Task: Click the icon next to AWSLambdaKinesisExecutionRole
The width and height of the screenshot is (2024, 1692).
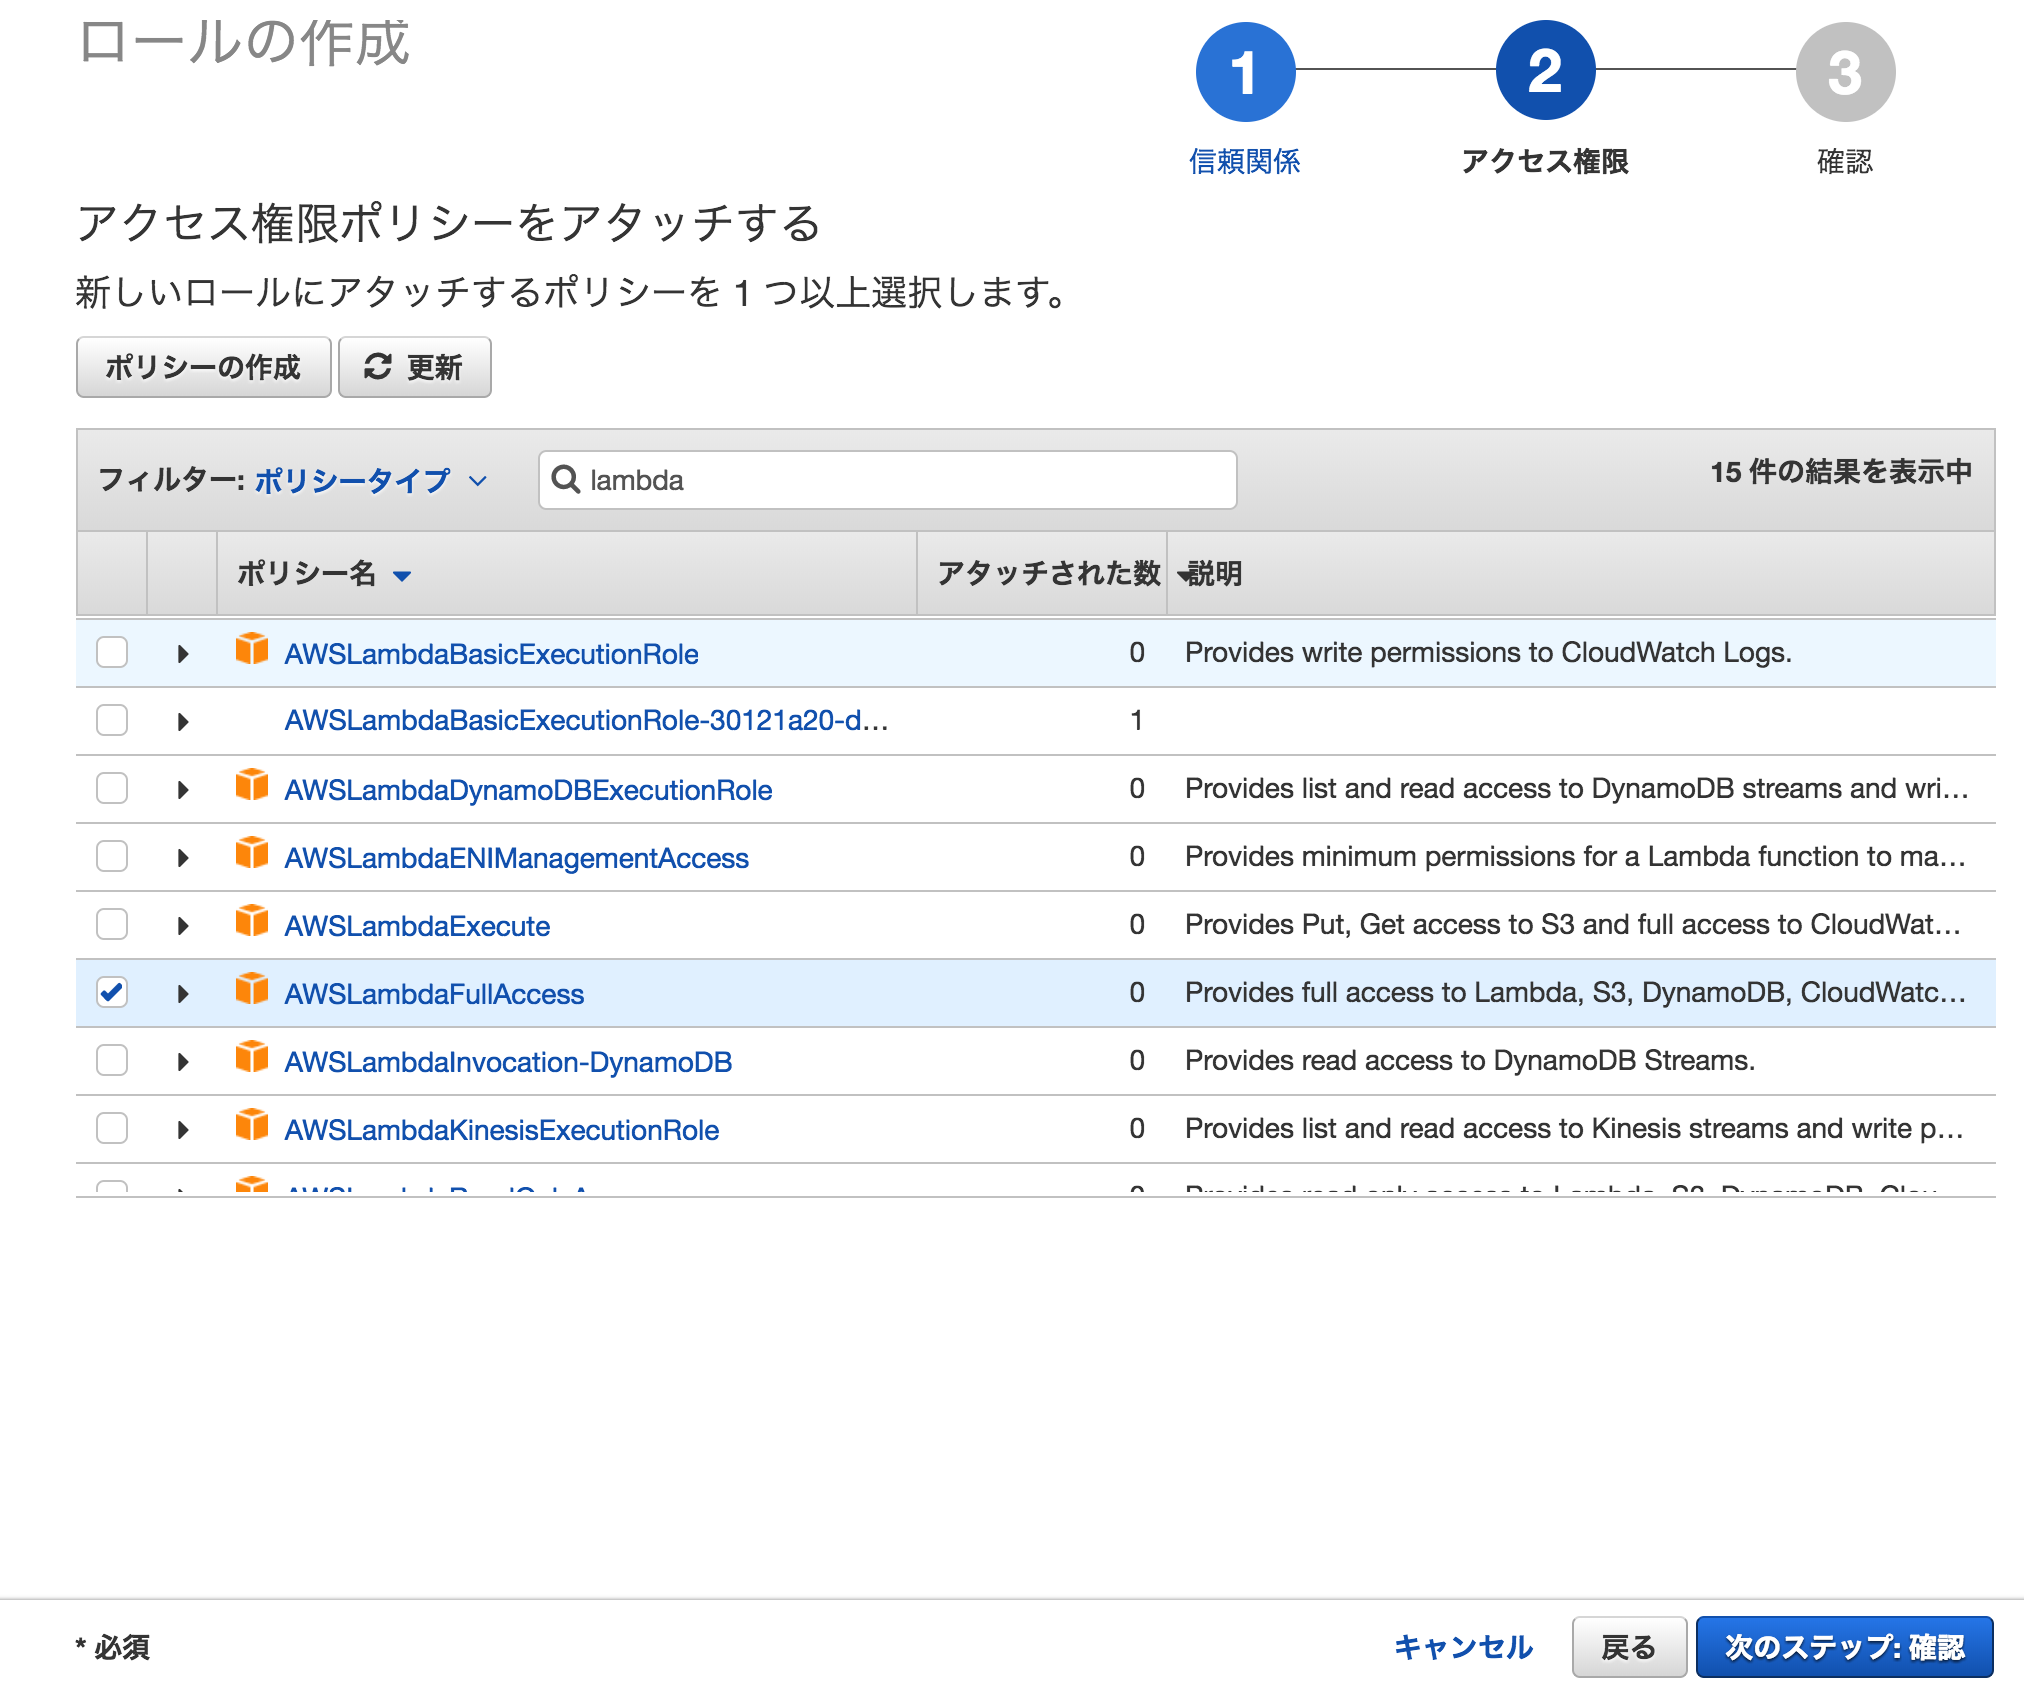Action: 251,1125
